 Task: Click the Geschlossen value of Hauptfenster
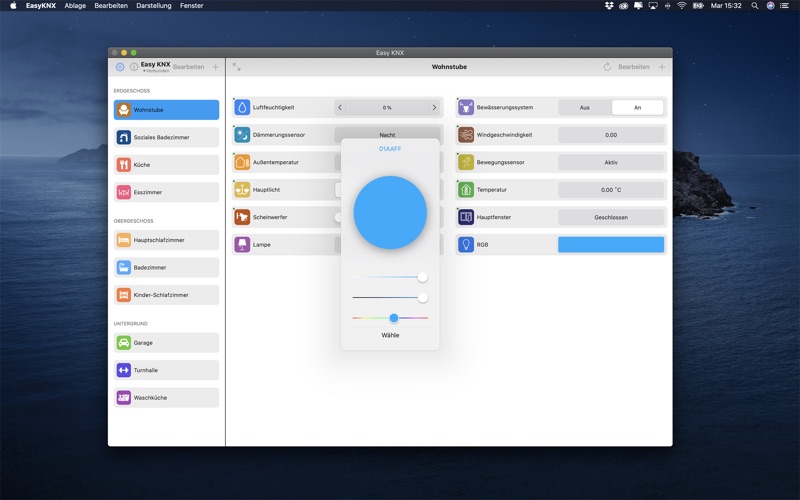611,217
